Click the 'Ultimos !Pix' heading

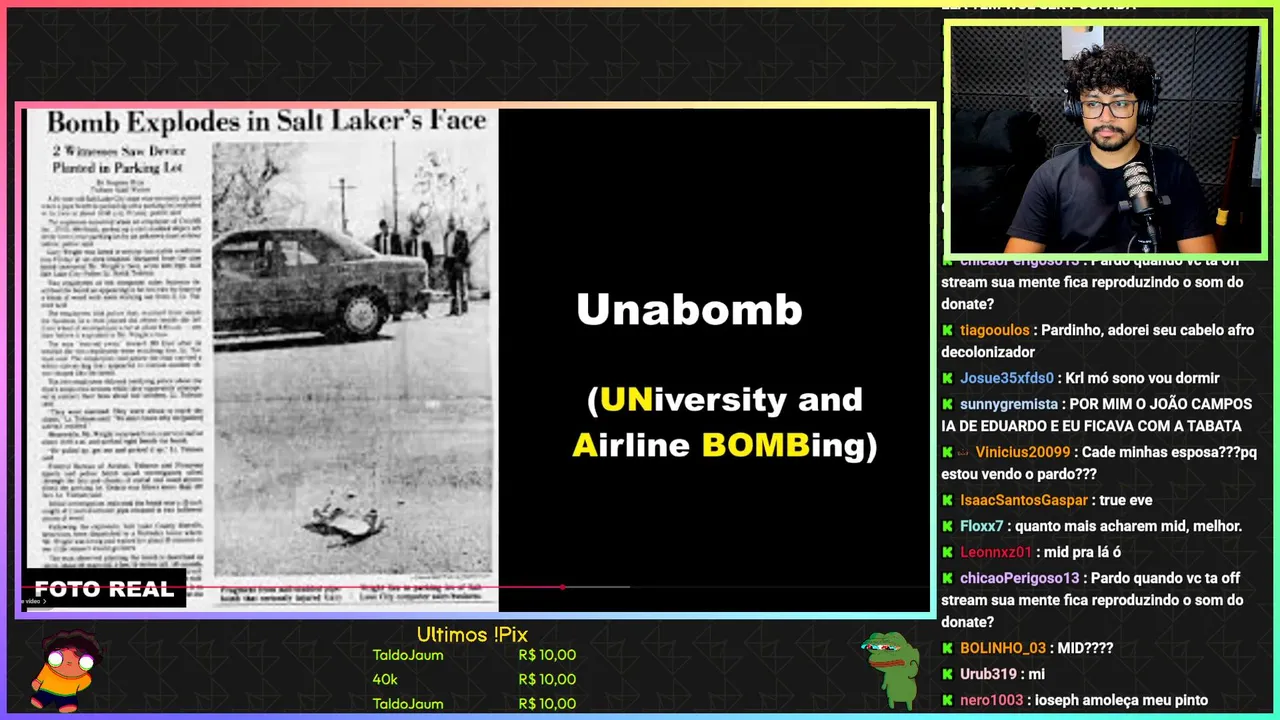(x=472, y=634)
